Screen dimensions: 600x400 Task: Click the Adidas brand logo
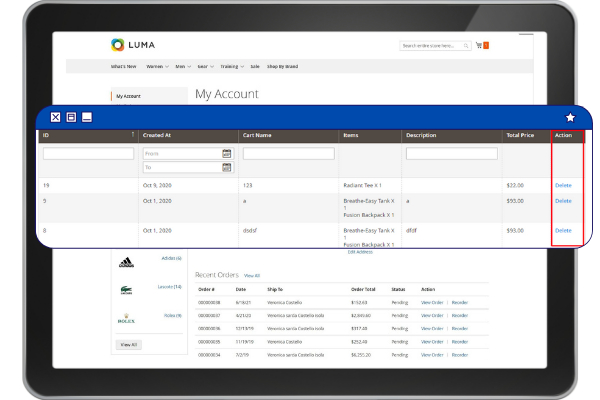127,263
